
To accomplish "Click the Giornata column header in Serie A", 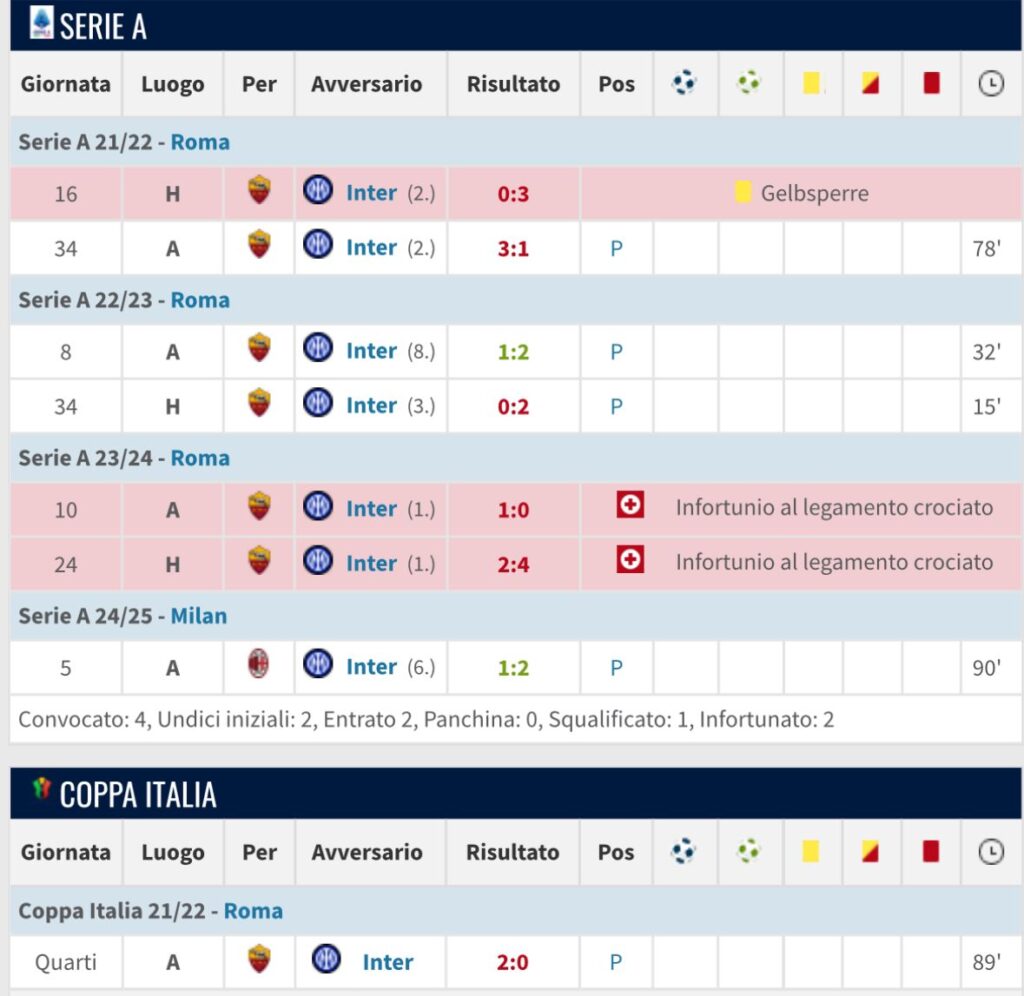I will [66, 84].
